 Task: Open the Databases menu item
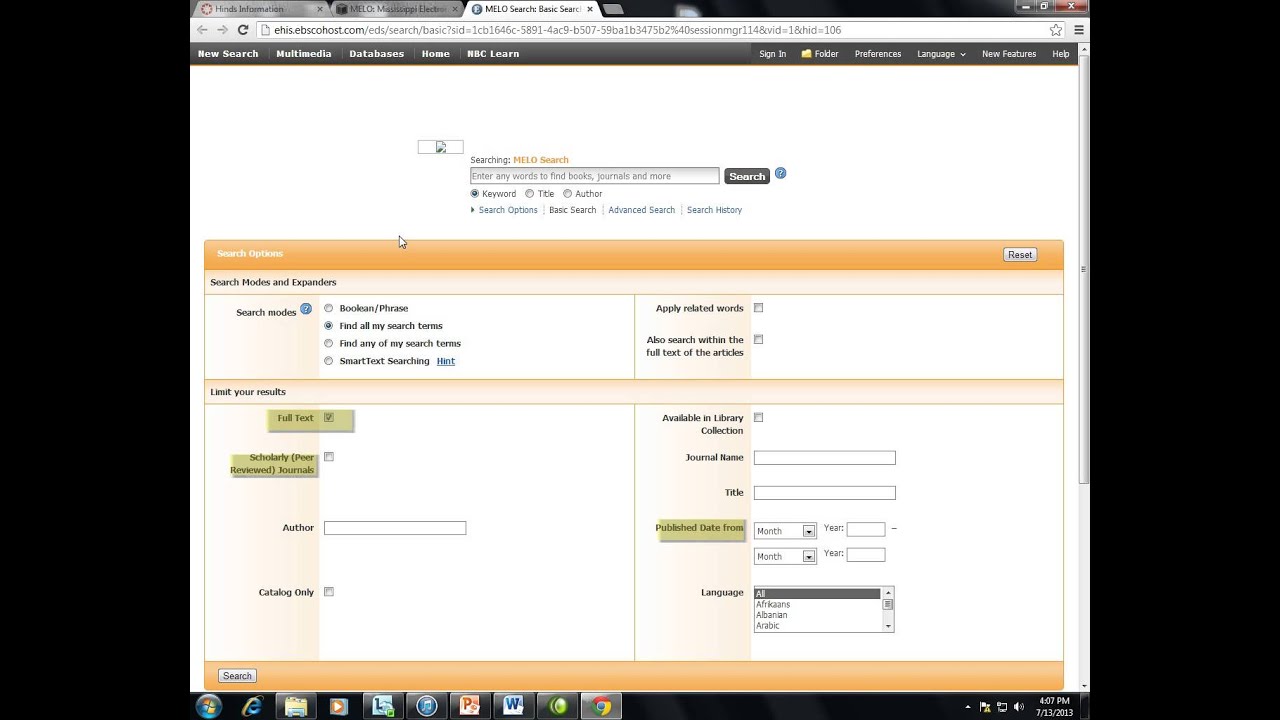(376, 54)
